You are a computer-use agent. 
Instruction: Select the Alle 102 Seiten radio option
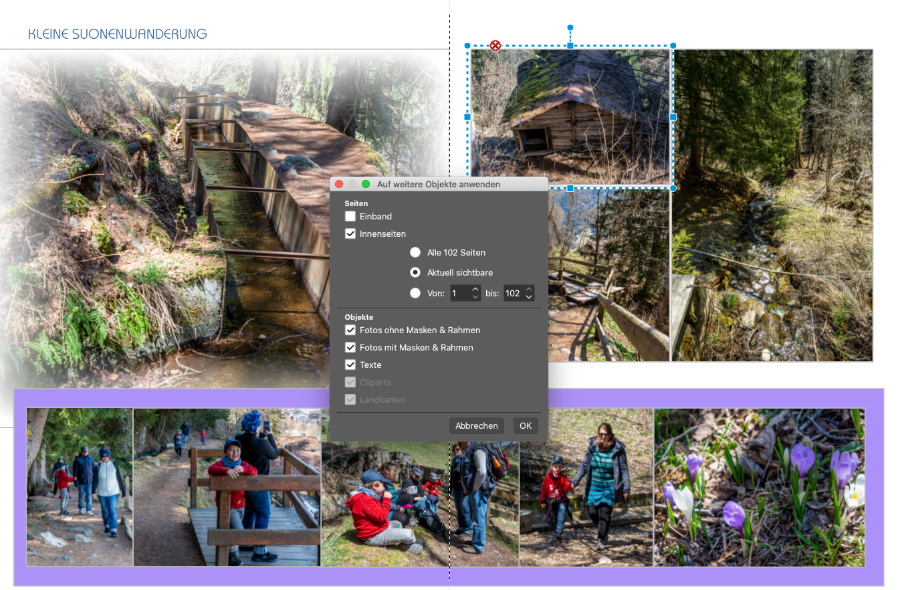pos(415,253)
